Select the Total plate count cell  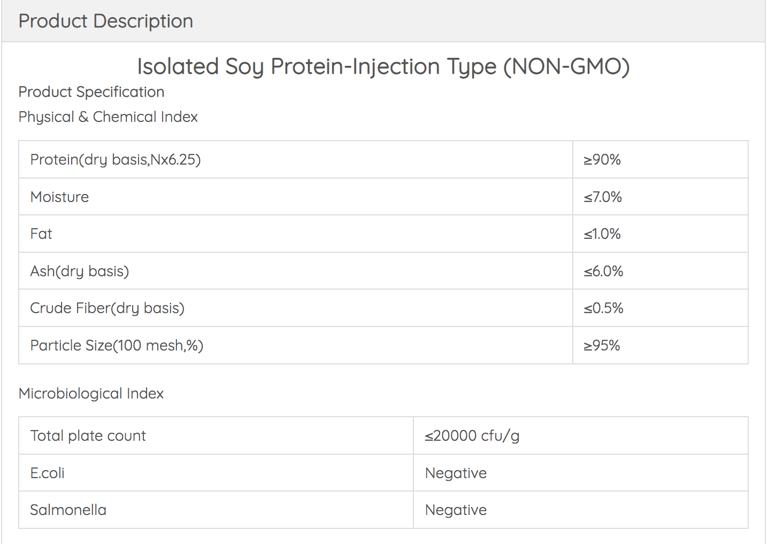click(216, 436)
